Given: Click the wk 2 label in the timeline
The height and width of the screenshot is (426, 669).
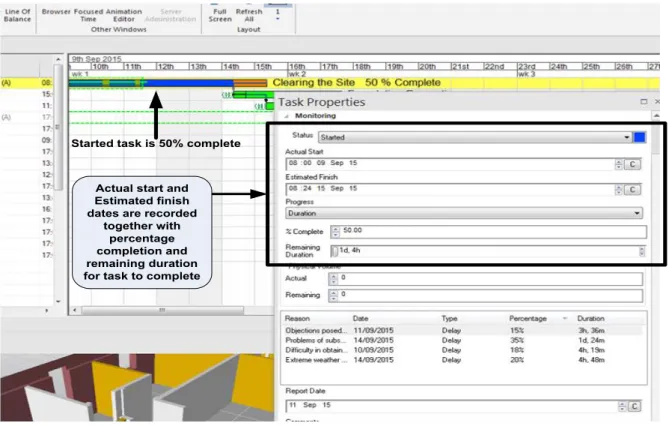Looking at the screenshot, I should point(297,74).
